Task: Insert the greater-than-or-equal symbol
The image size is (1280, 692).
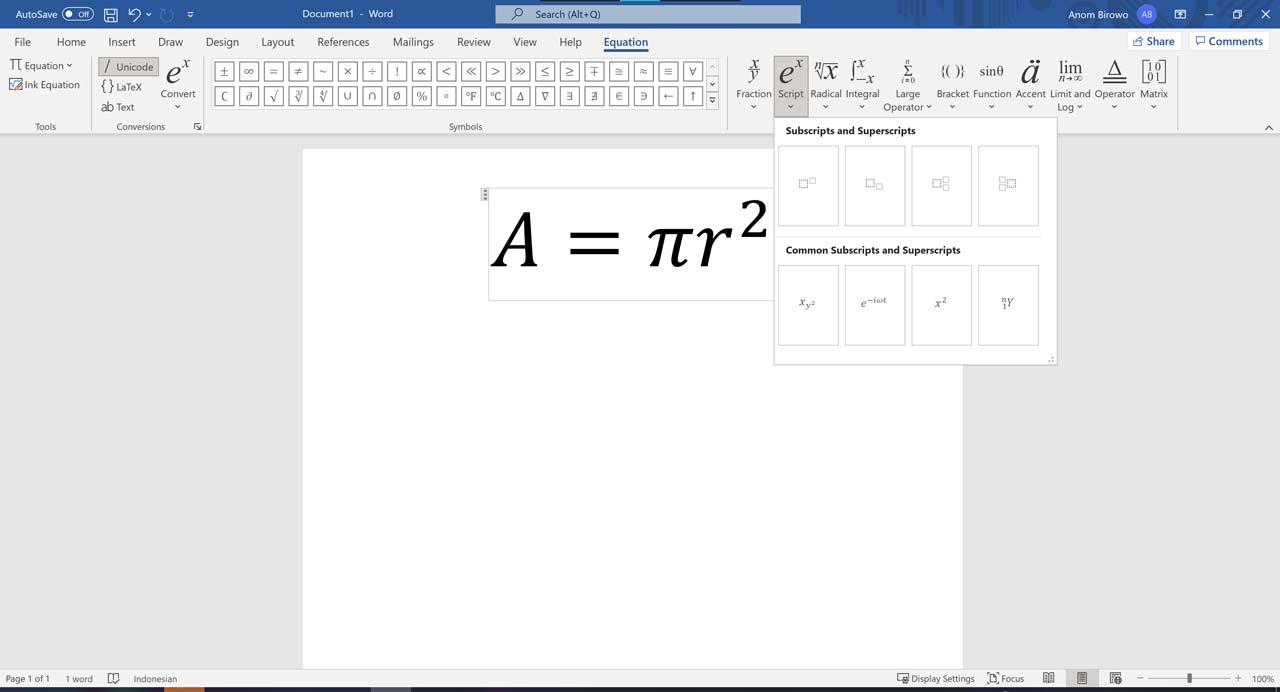Action: coord(569,71)
